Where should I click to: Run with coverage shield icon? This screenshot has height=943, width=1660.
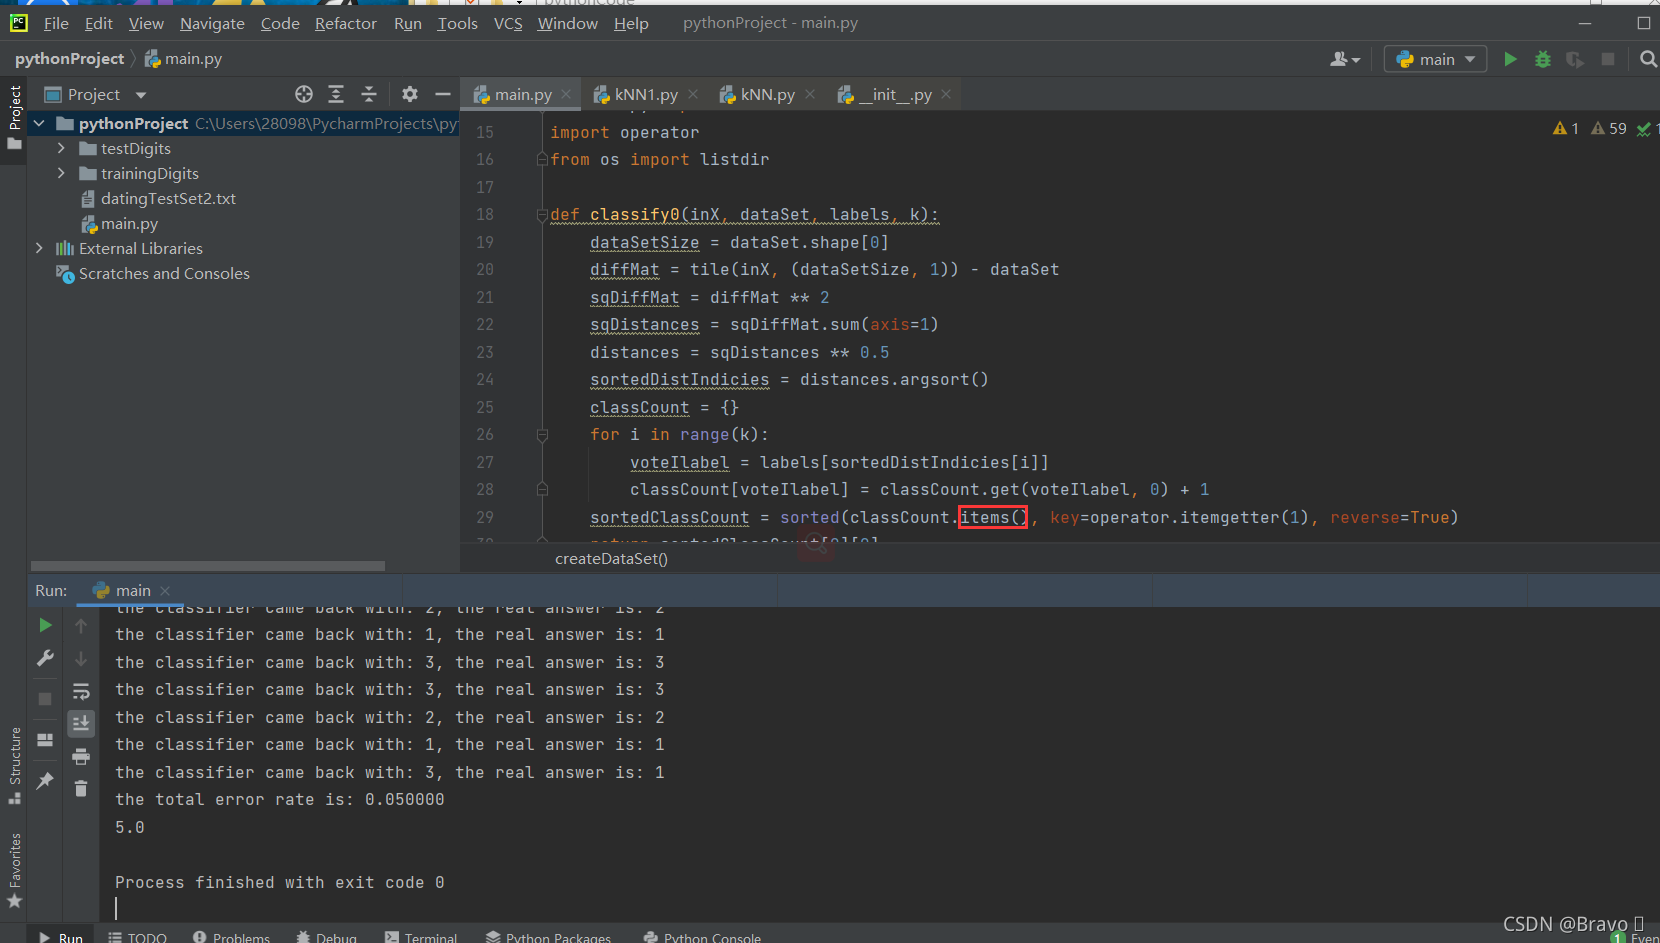coord(1575,59)
